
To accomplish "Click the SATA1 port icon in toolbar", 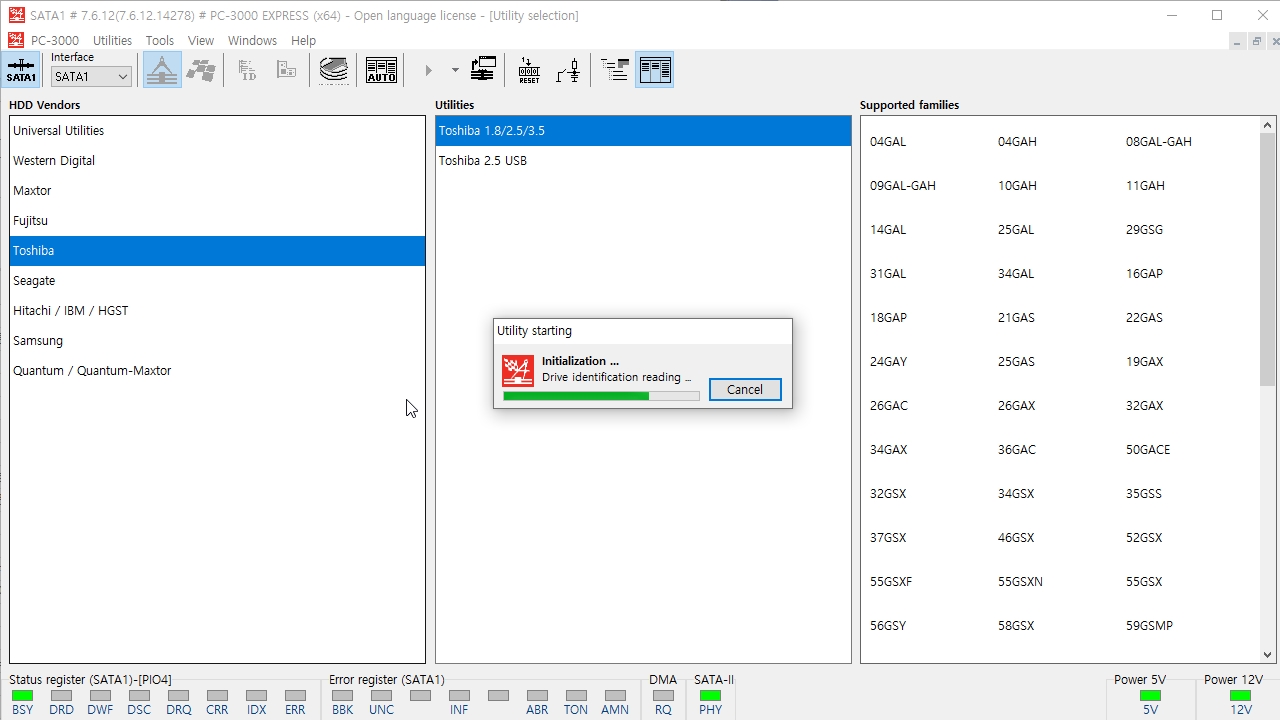I will click(x=21, y=70).
